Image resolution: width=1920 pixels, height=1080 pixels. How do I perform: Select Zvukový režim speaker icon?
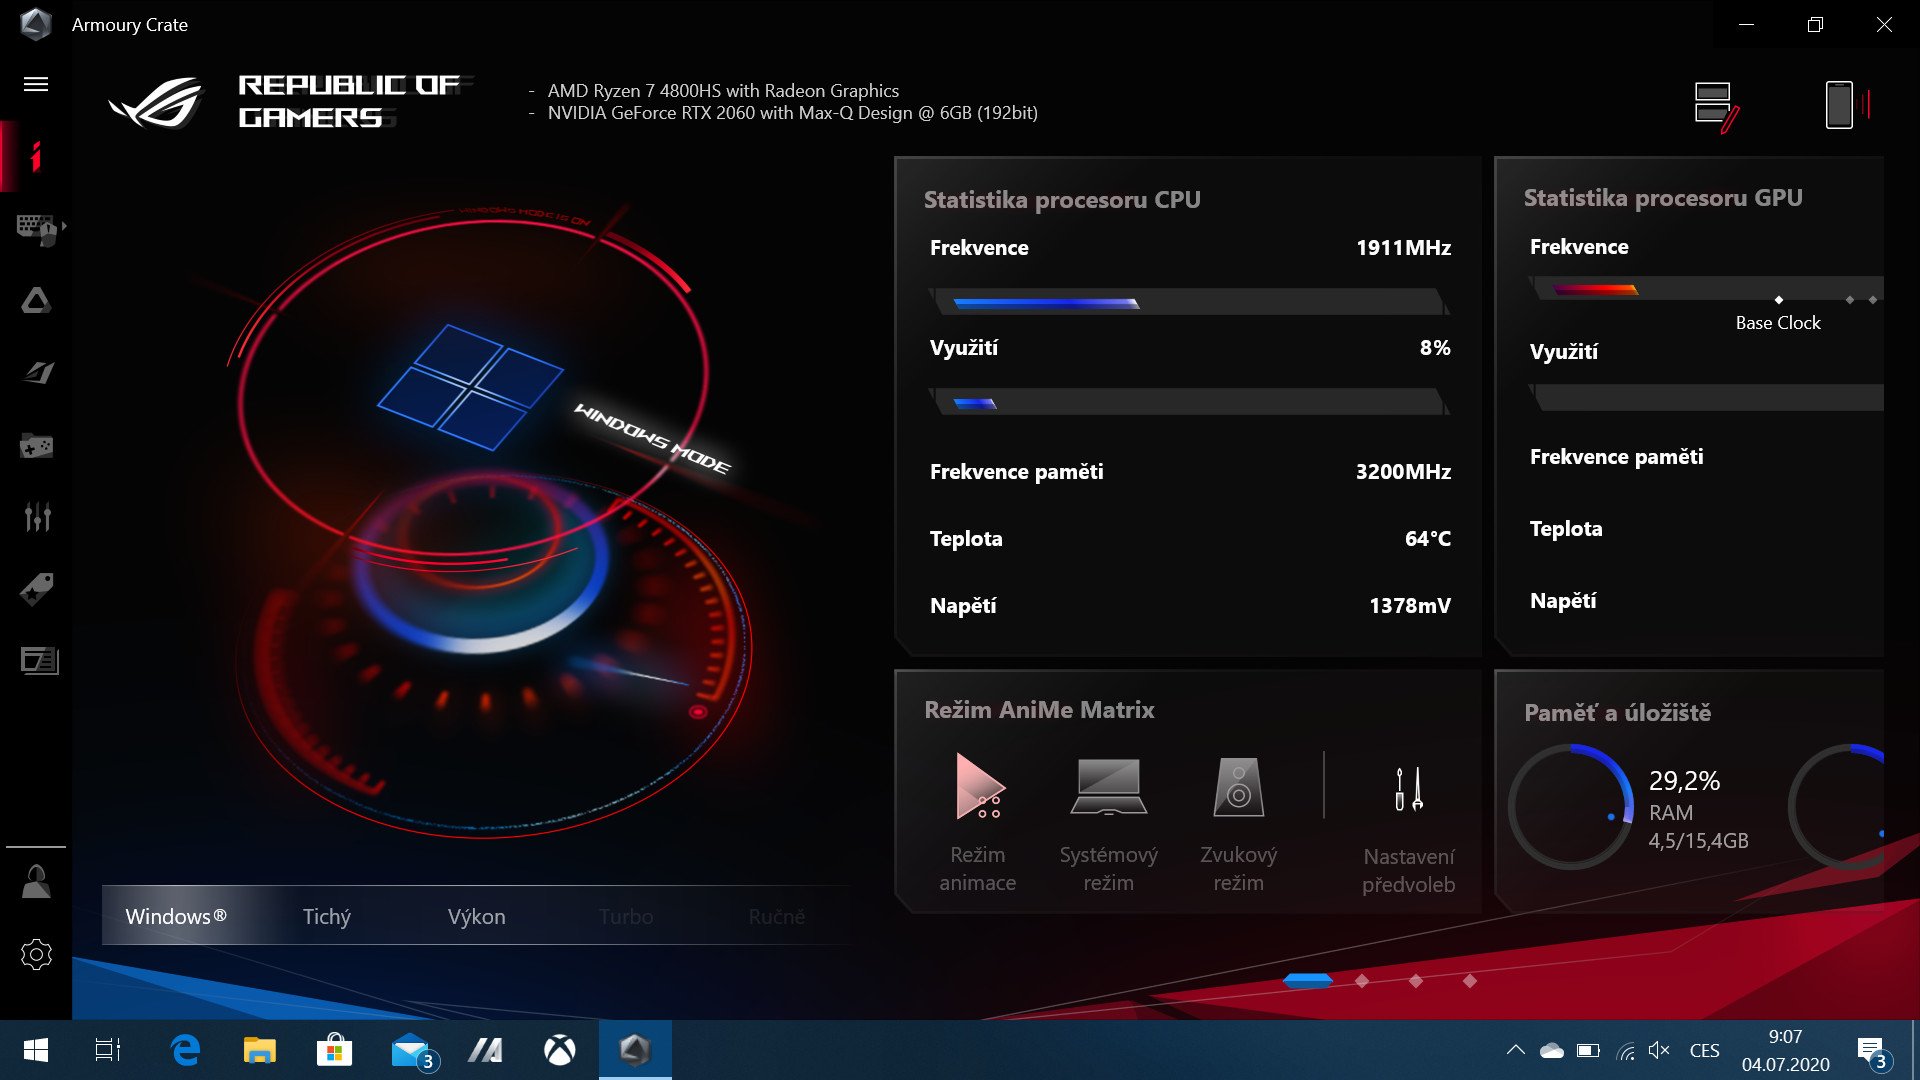[1238, 822]
